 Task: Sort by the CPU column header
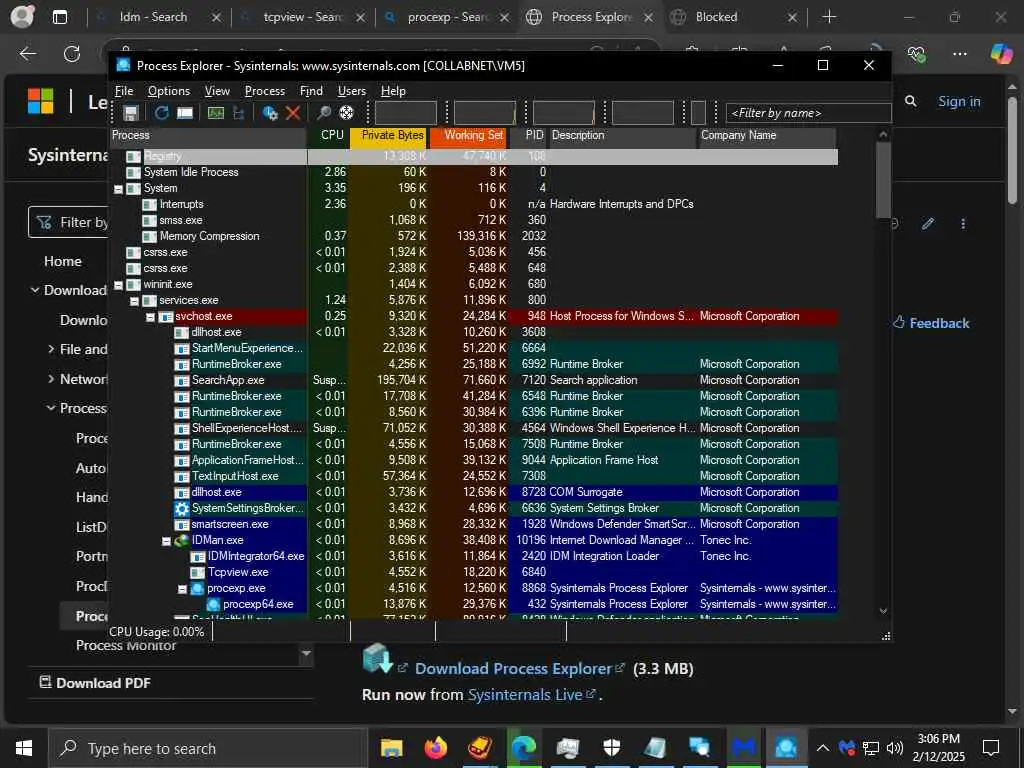329,136
